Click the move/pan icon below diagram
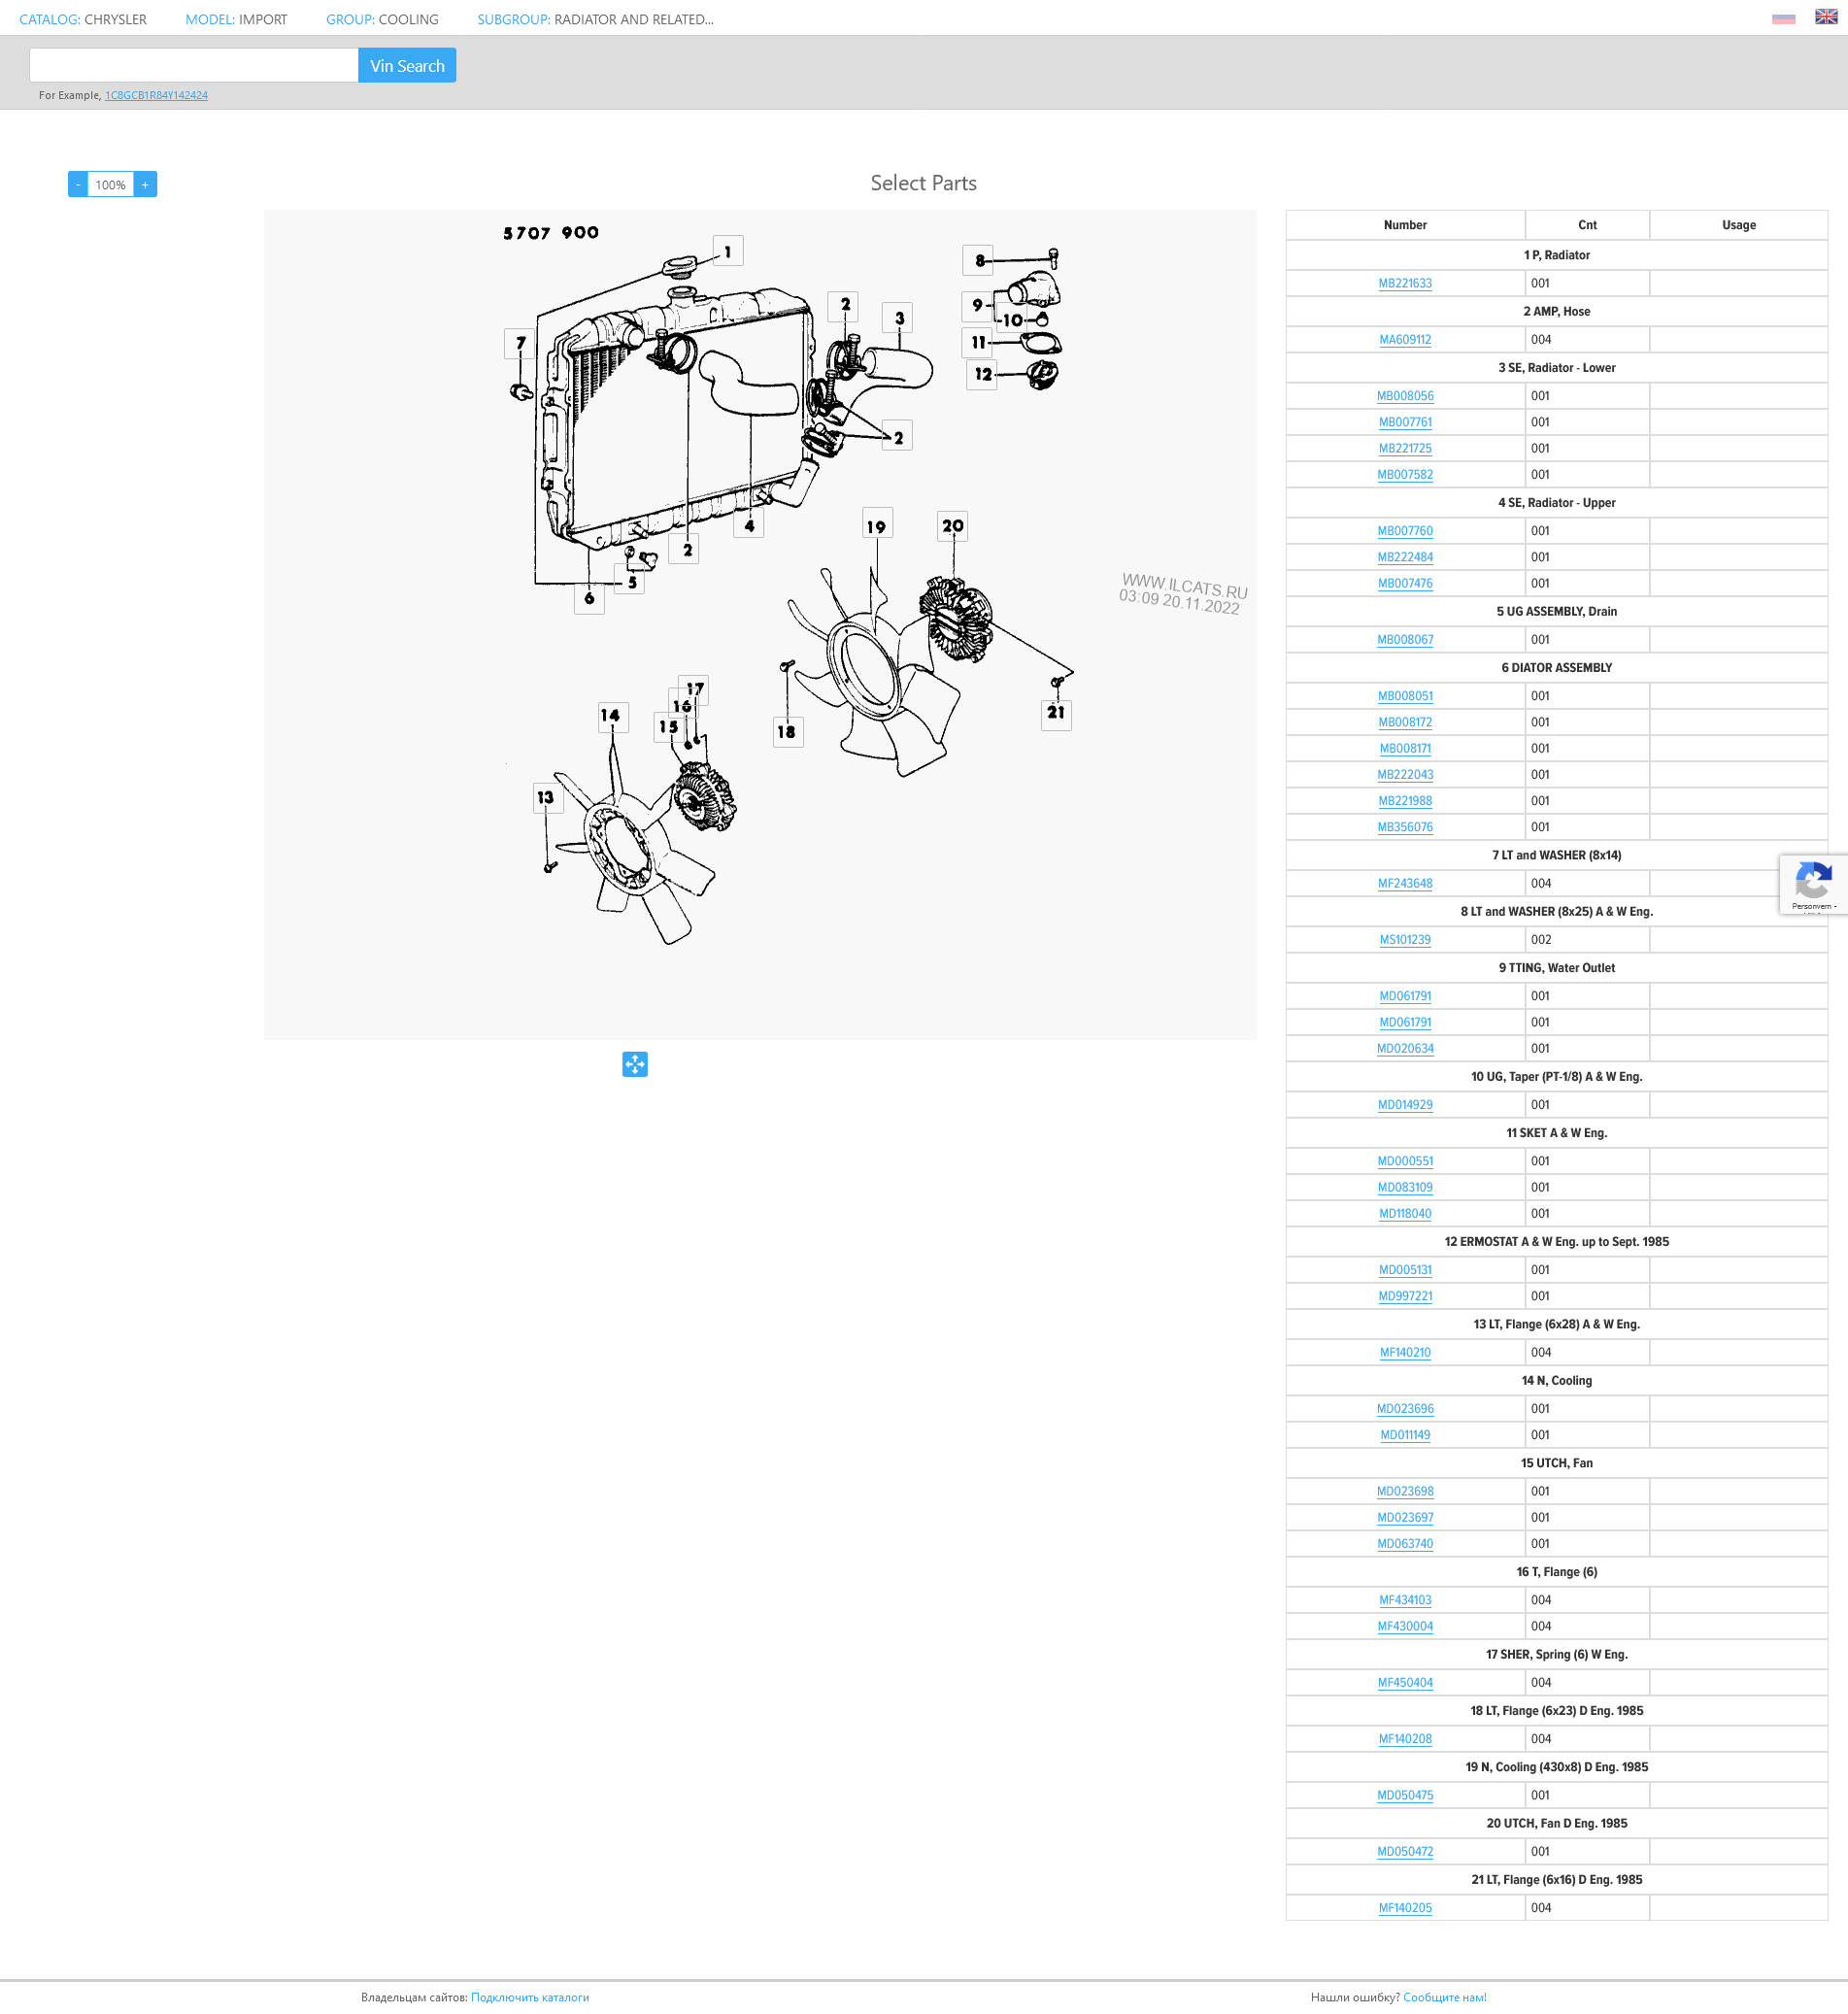This screenshot has width=1848, height=2014. click(x=634, y=1064)
